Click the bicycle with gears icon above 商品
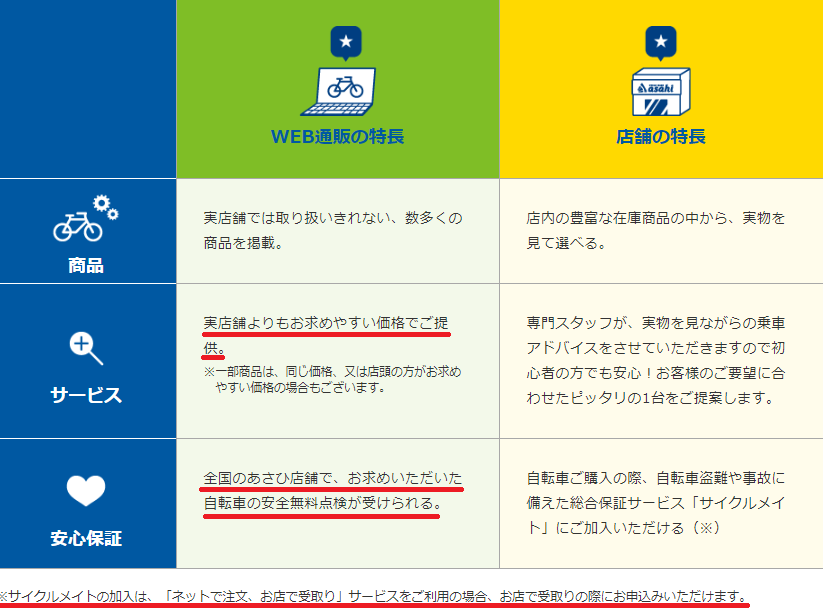The width and height of the screenshot is (823, 609). pos(86,219)
